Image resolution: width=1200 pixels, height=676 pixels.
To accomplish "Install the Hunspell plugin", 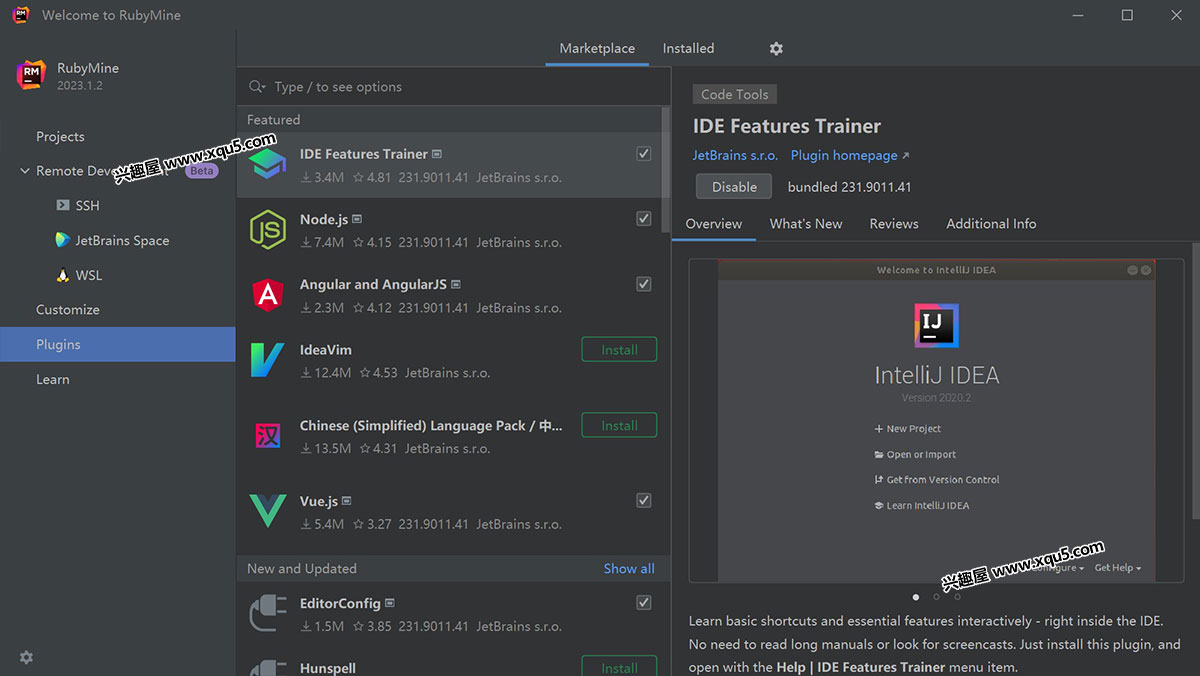I will point(619,667).
